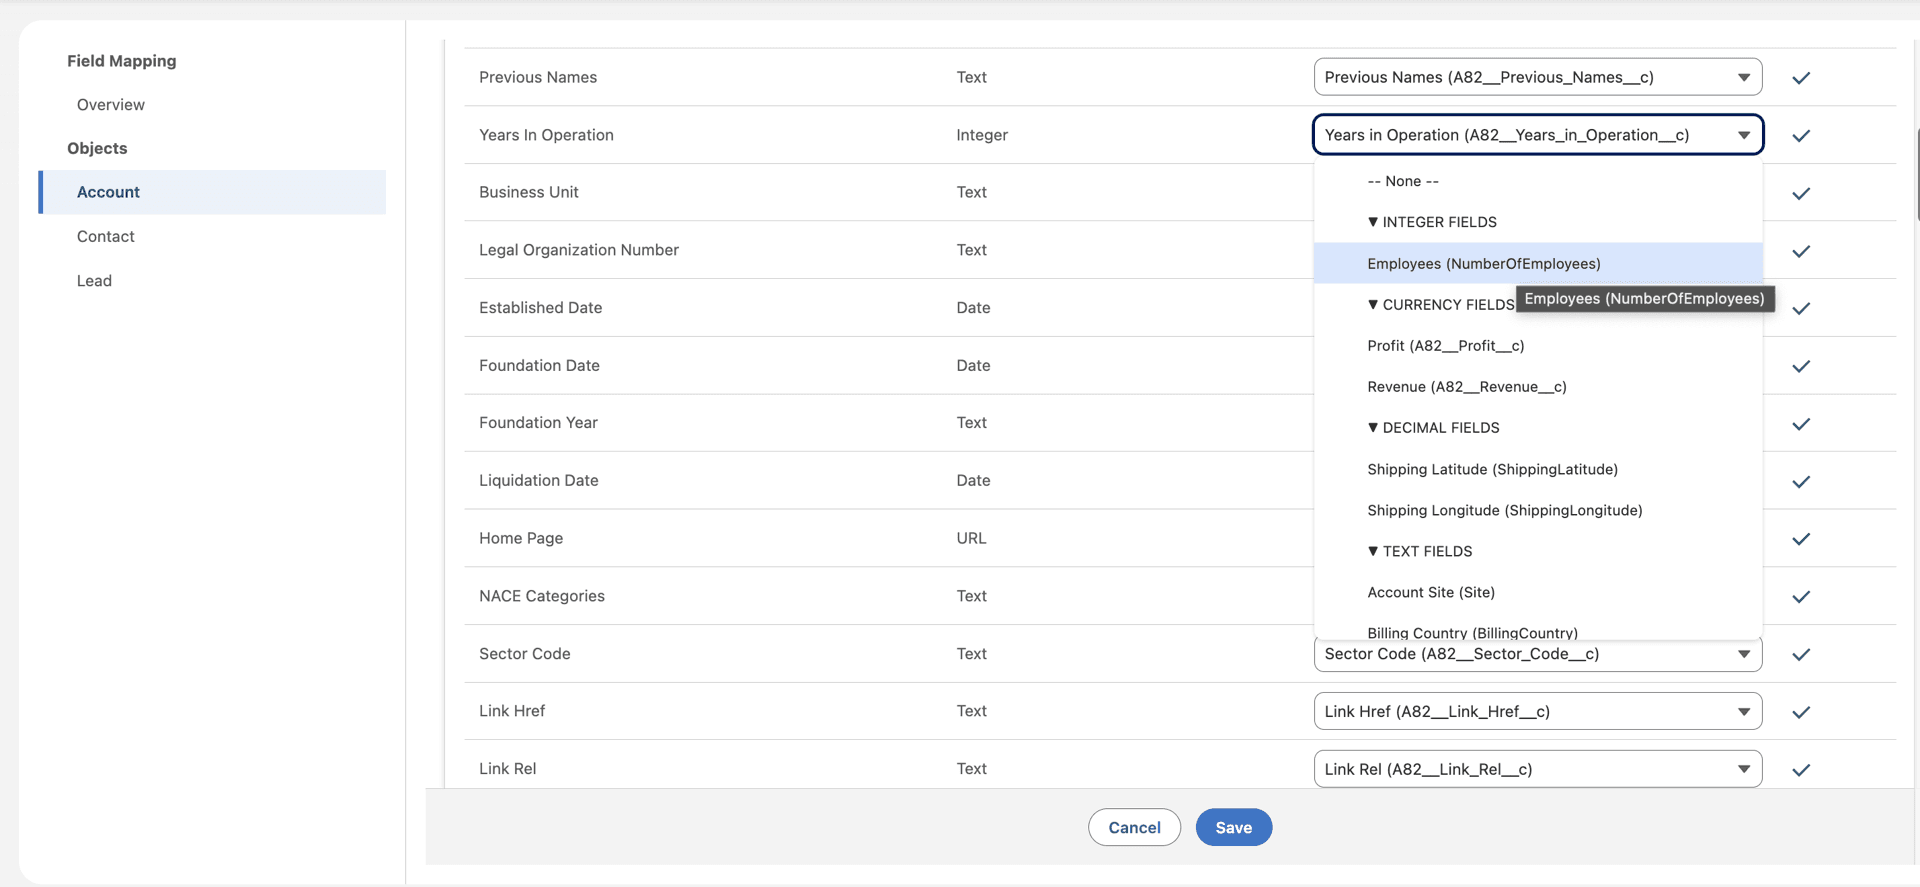Open the Sector Code mapping dropdown
This screenshot has height=887, width=1920.
click(x=1538, y=655)
